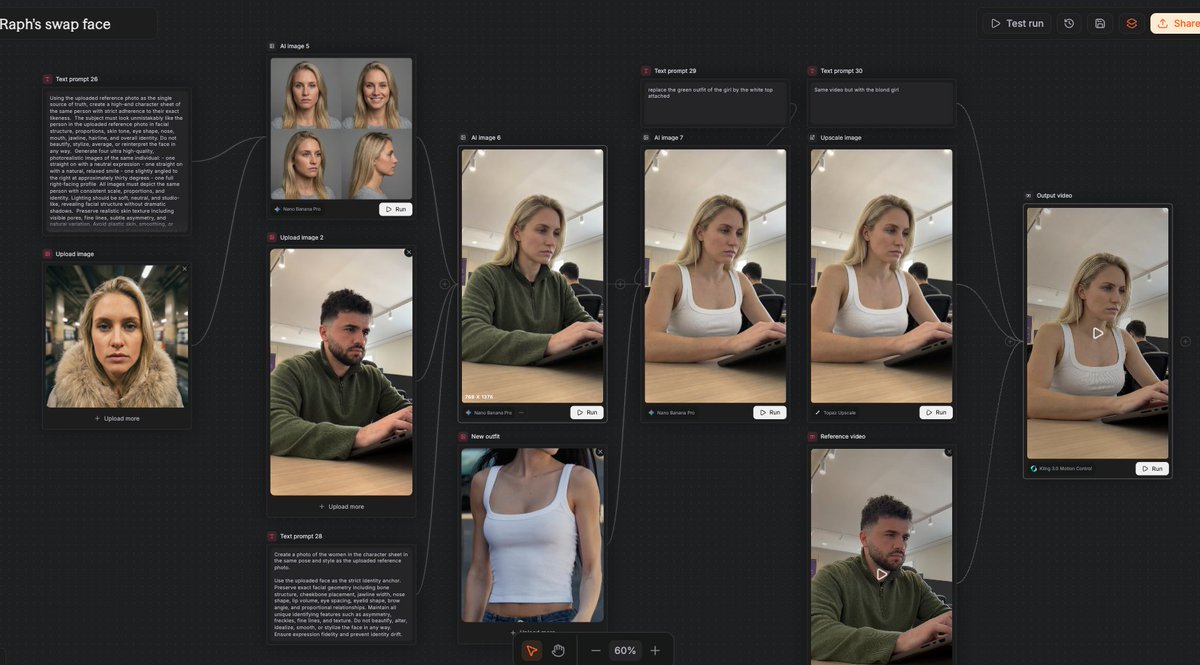
Task: Select the AI image 7 white top result
Action: pyautogui.click(x=715, y=276)
